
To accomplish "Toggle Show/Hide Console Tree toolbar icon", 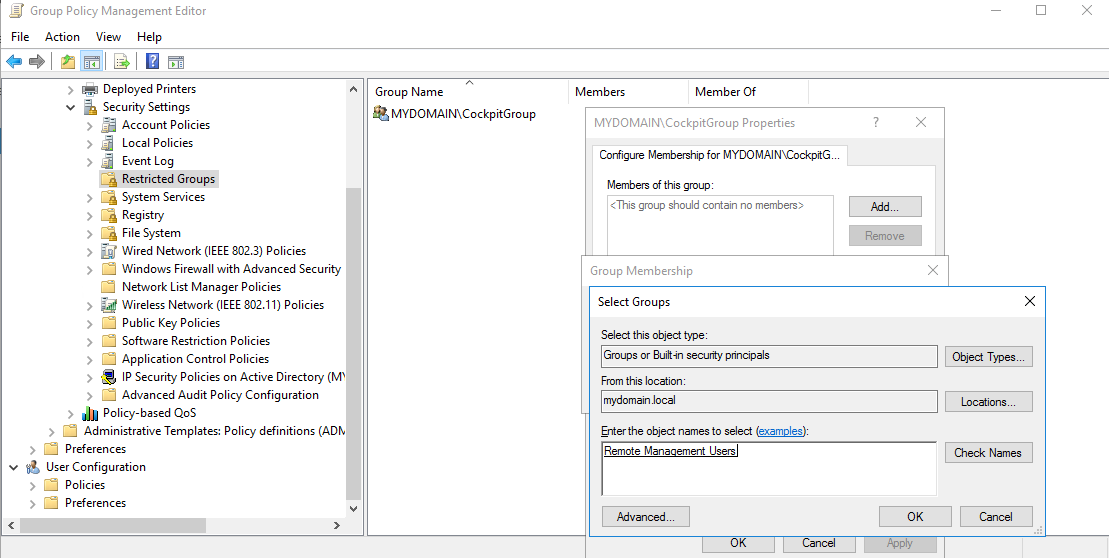I will click(92, 62).
